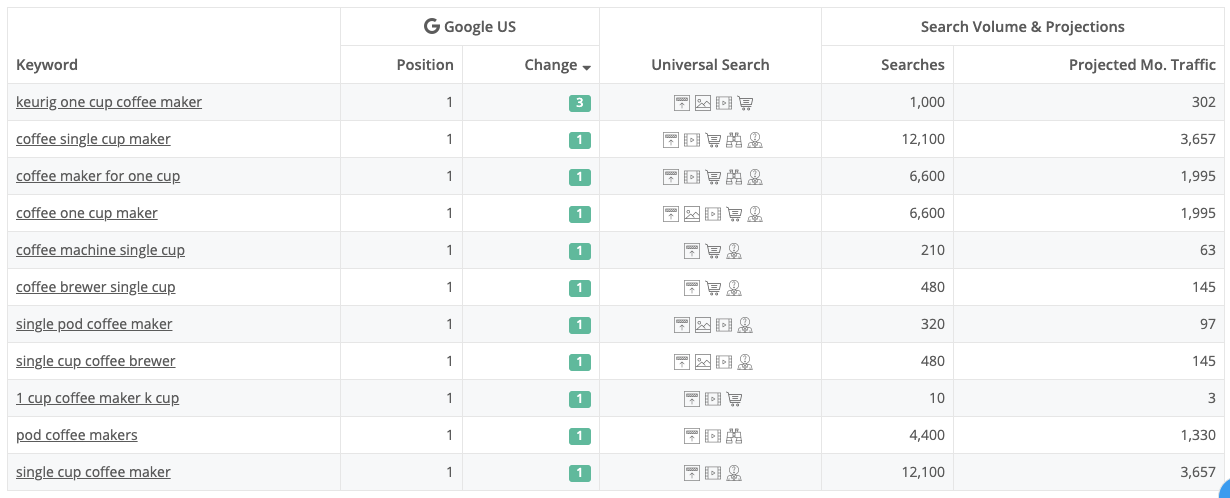This screenshot has width=1230, height=498.
Task: Click the image results icon in the keurig row
Action: [x=703, y=102]
